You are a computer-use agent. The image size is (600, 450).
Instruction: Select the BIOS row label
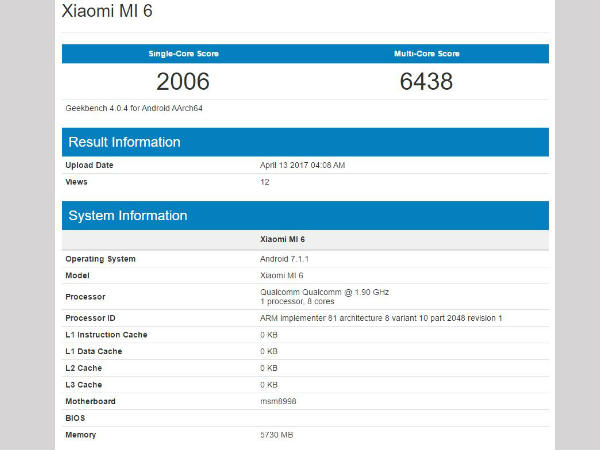click(x=75, y=418)
